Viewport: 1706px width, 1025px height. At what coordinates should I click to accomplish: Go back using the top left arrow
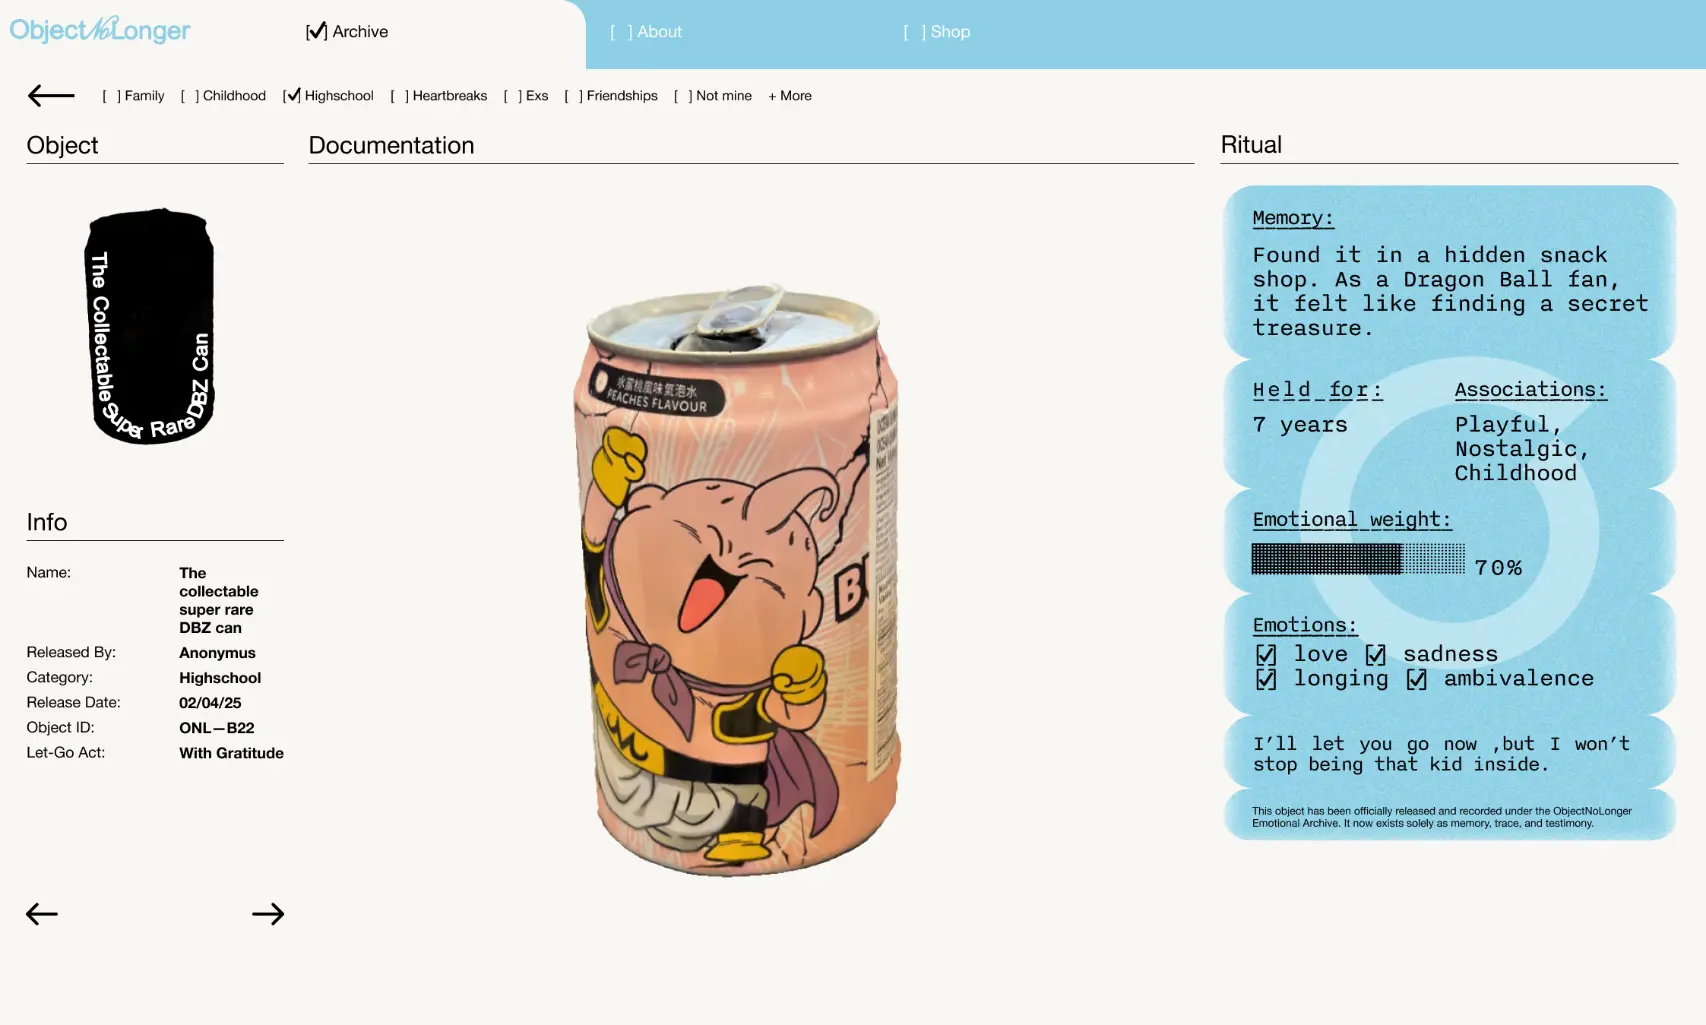point(51,96)
